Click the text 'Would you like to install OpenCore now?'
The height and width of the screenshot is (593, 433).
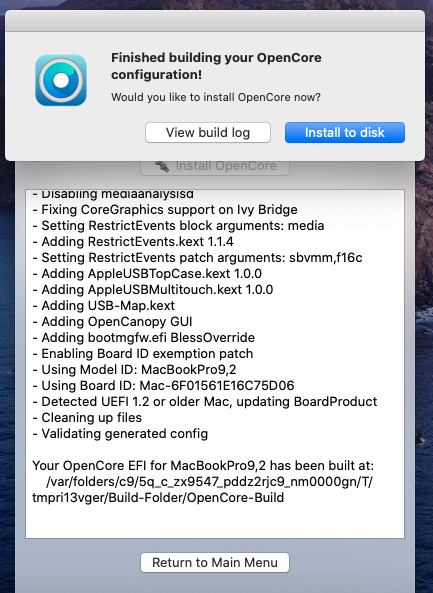(x=216, y=97)
